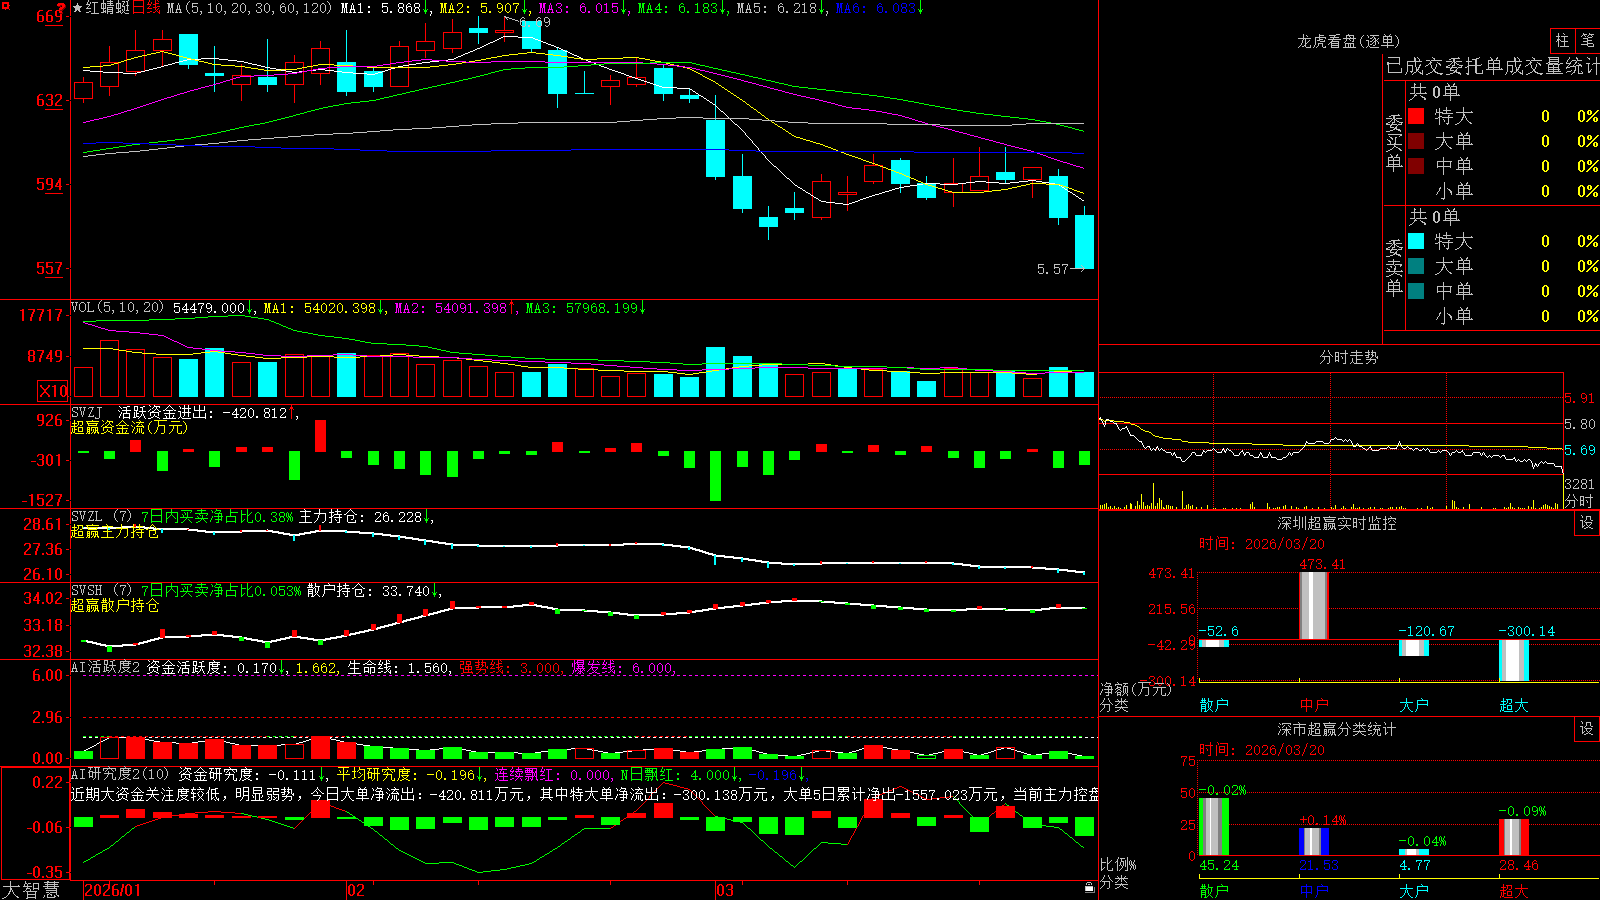Click the 28.46 超大 bar in statistics
The image size is (1600, 900).
click(x=1514, y=837)
